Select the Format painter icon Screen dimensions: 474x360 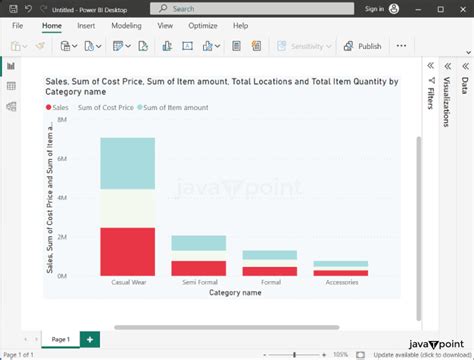coord(40,46)
